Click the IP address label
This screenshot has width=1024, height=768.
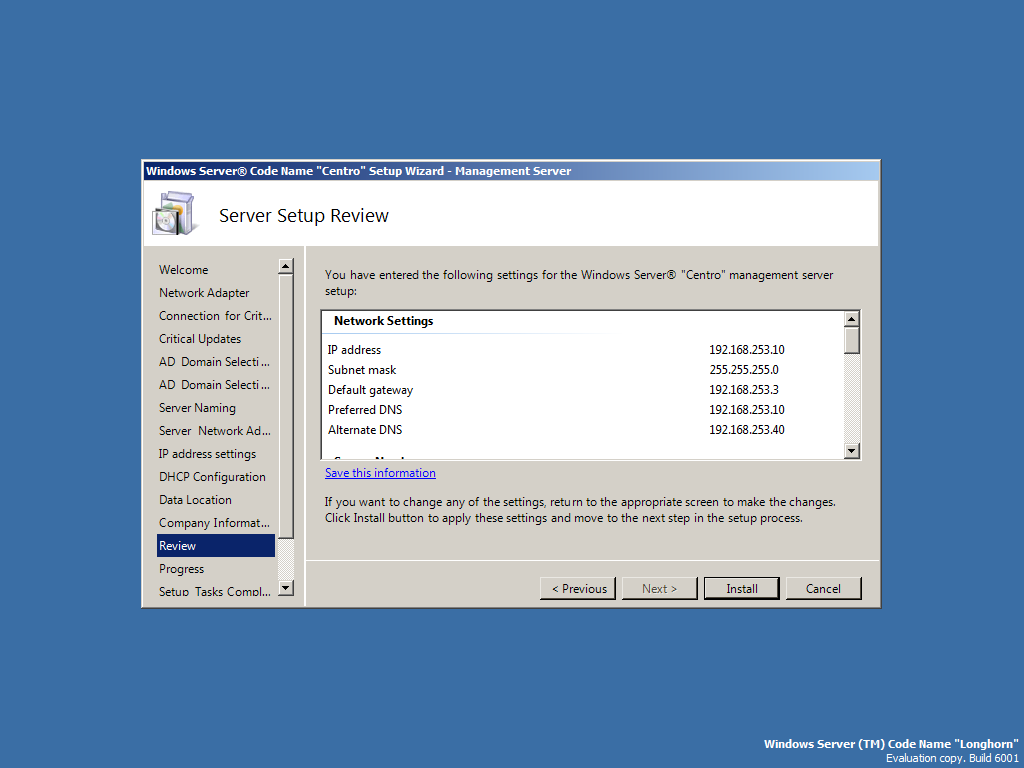pos(354,349)
